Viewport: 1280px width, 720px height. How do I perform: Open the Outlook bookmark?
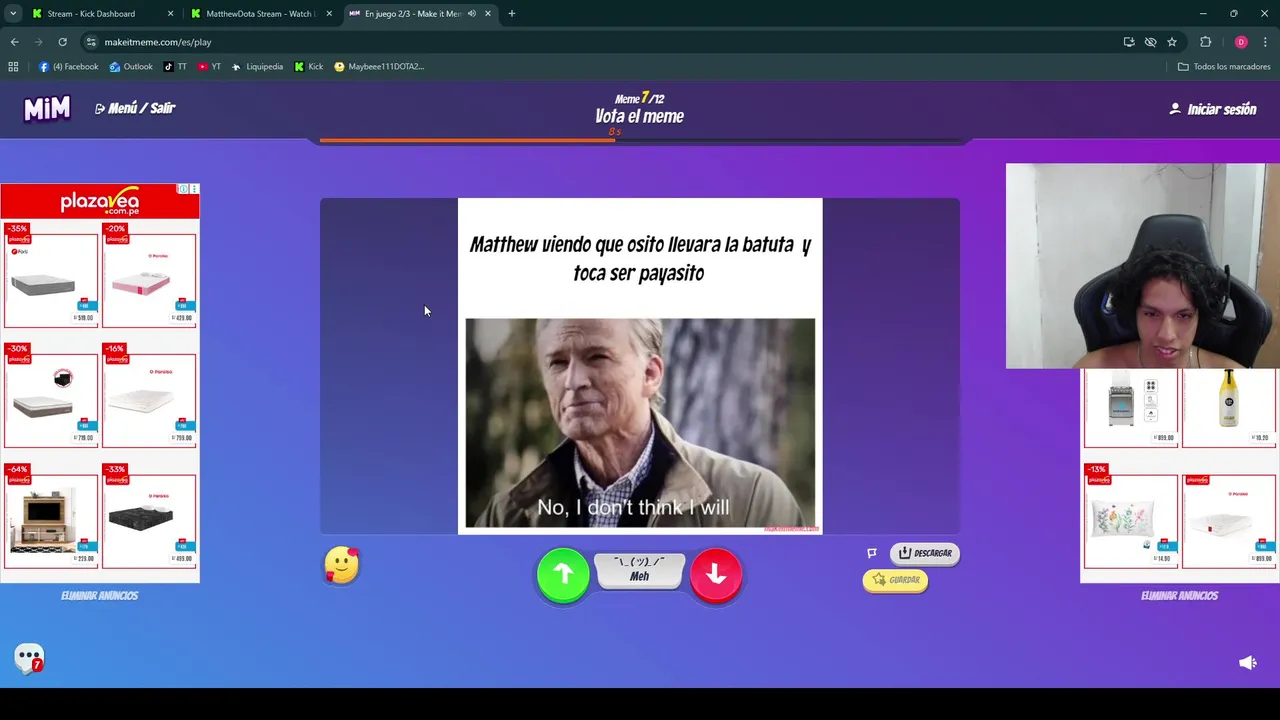(x=131, y=67)
